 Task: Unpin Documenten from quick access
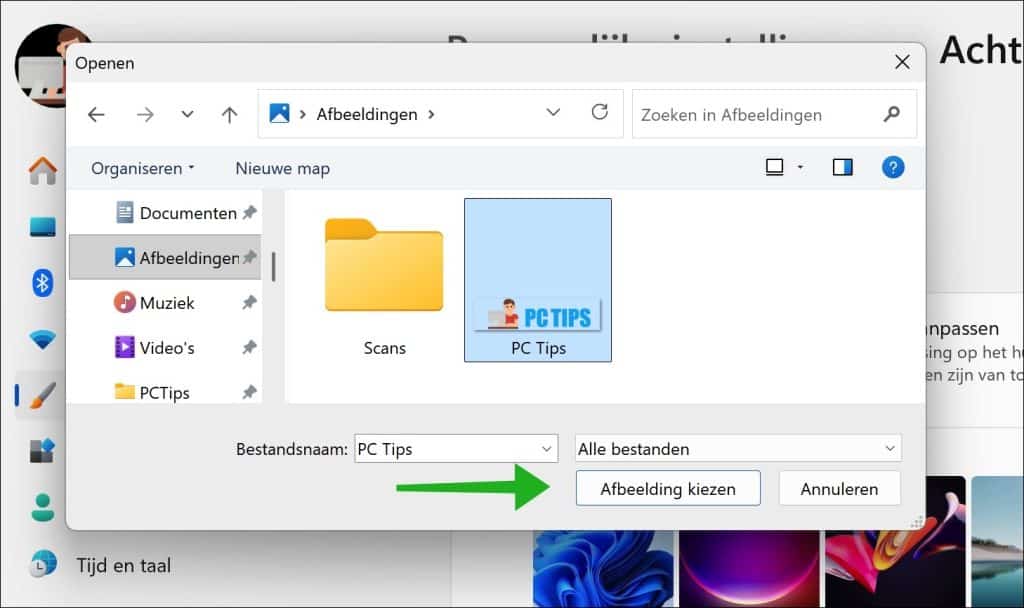[249, 212]
